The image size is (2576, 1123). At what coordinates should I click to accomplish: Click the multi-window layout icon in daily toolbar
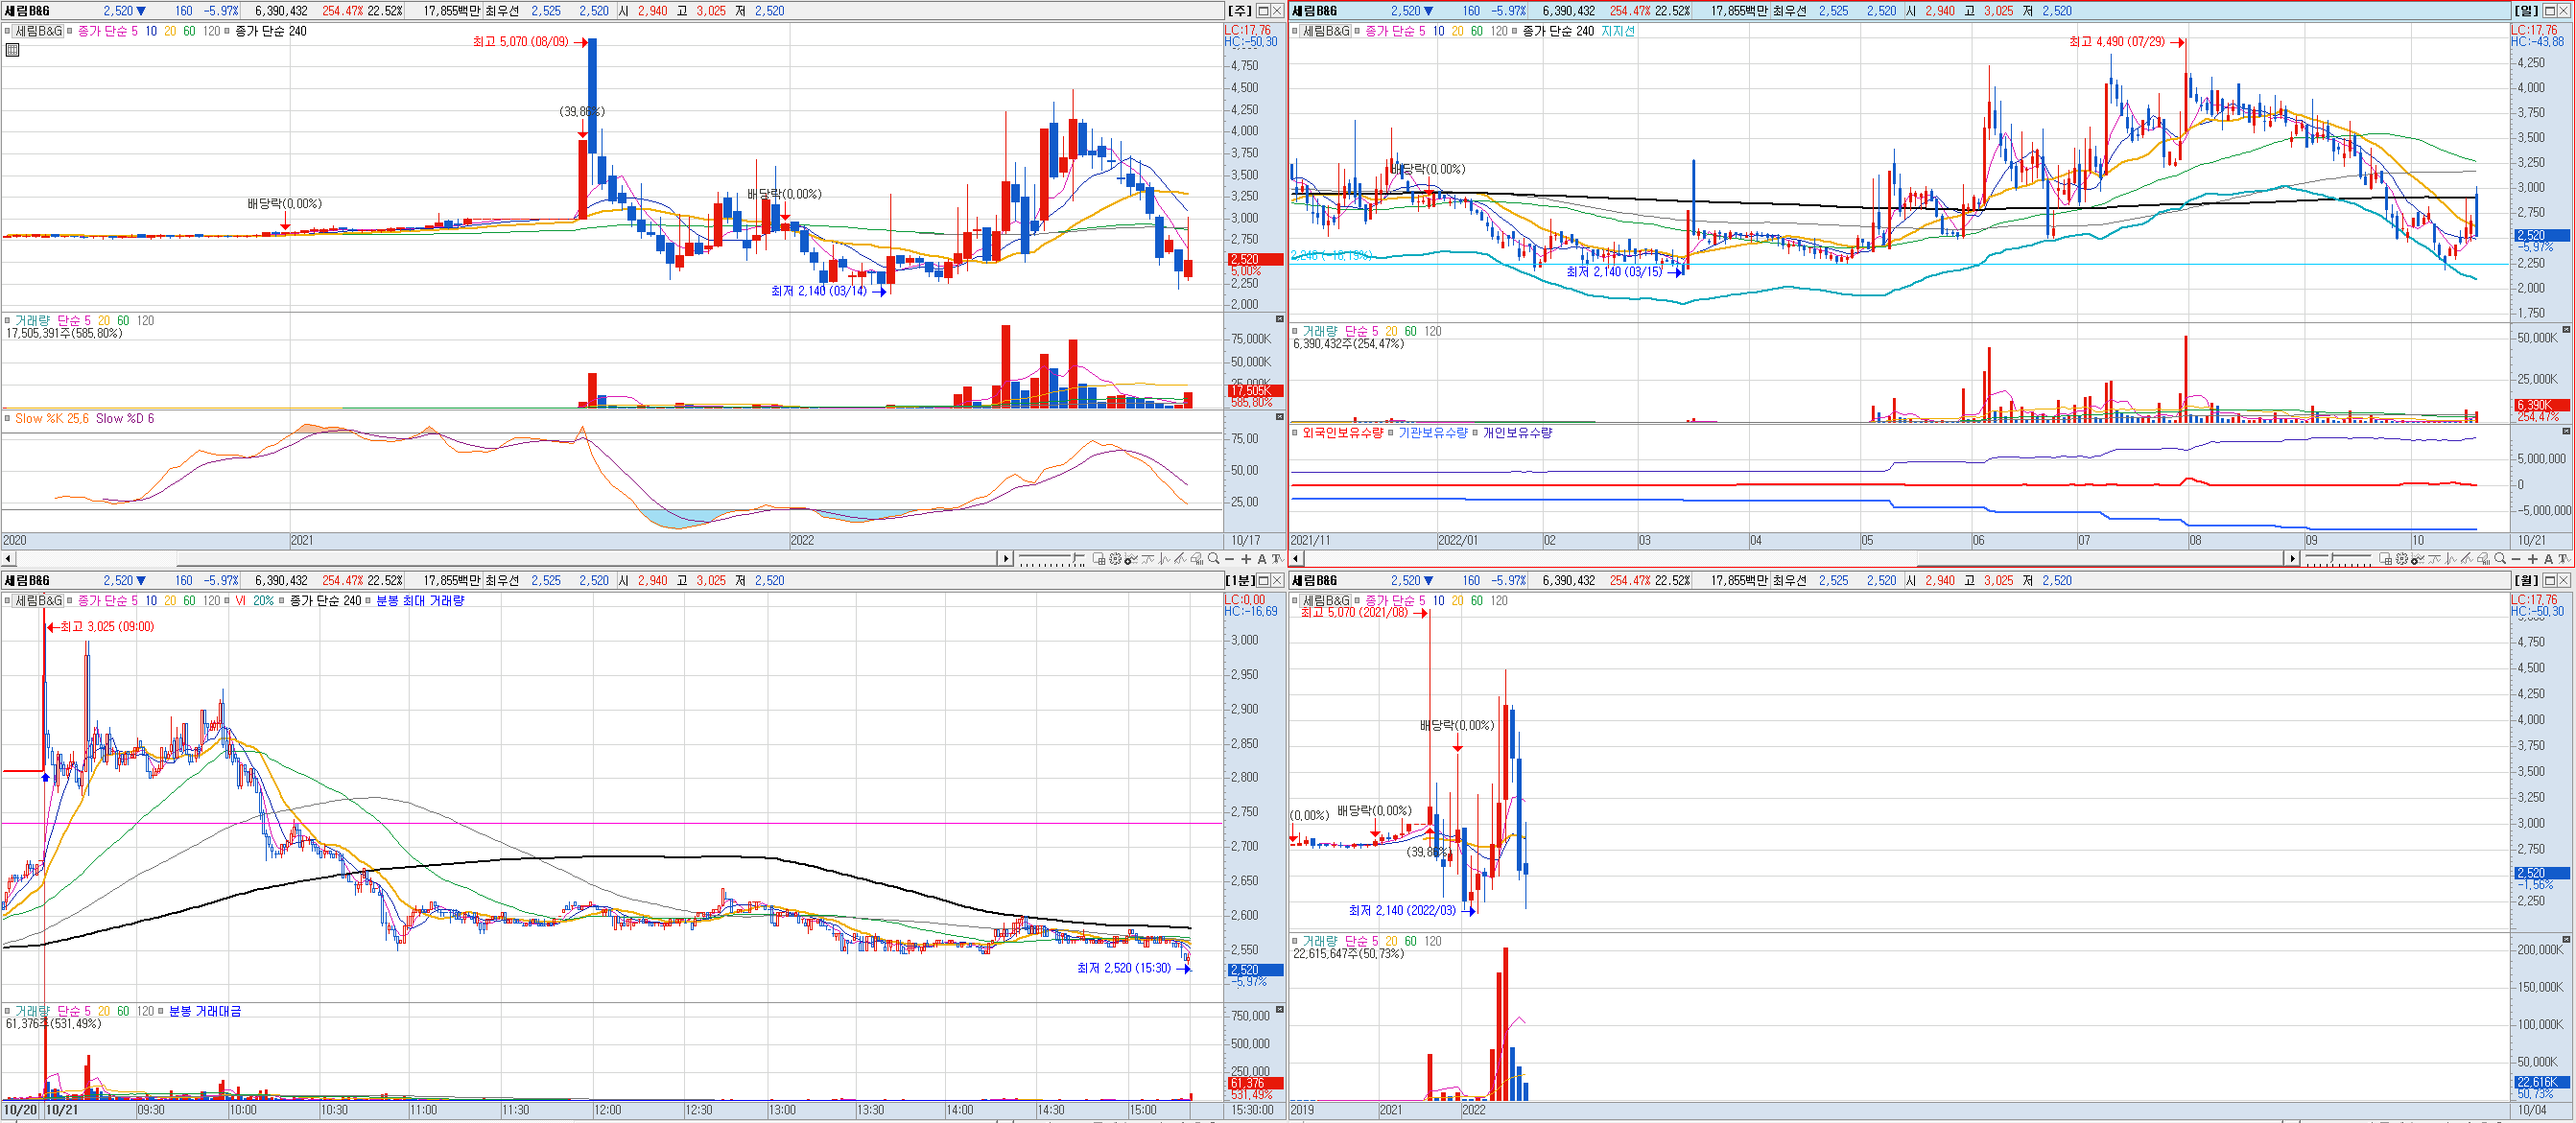coord(2386,559)
